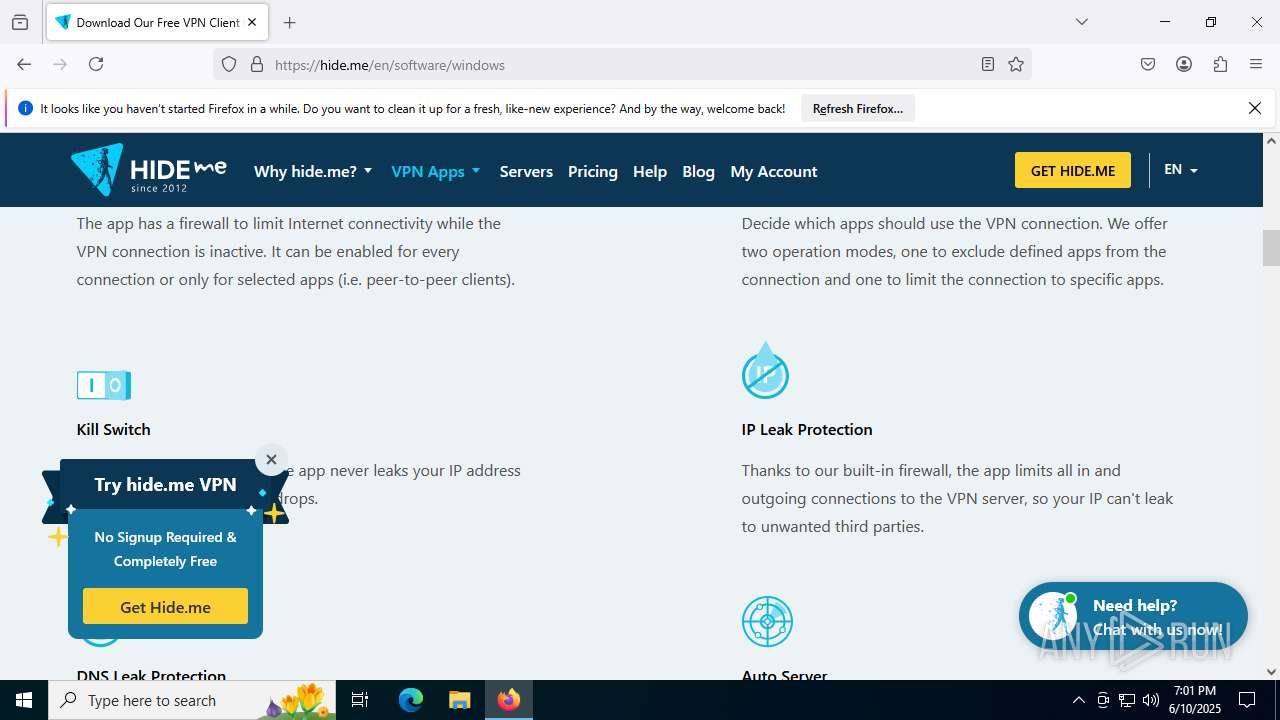Click the Kill Switch heading
This screenshot has height=720, width=1280.
[x=113, y=429]
